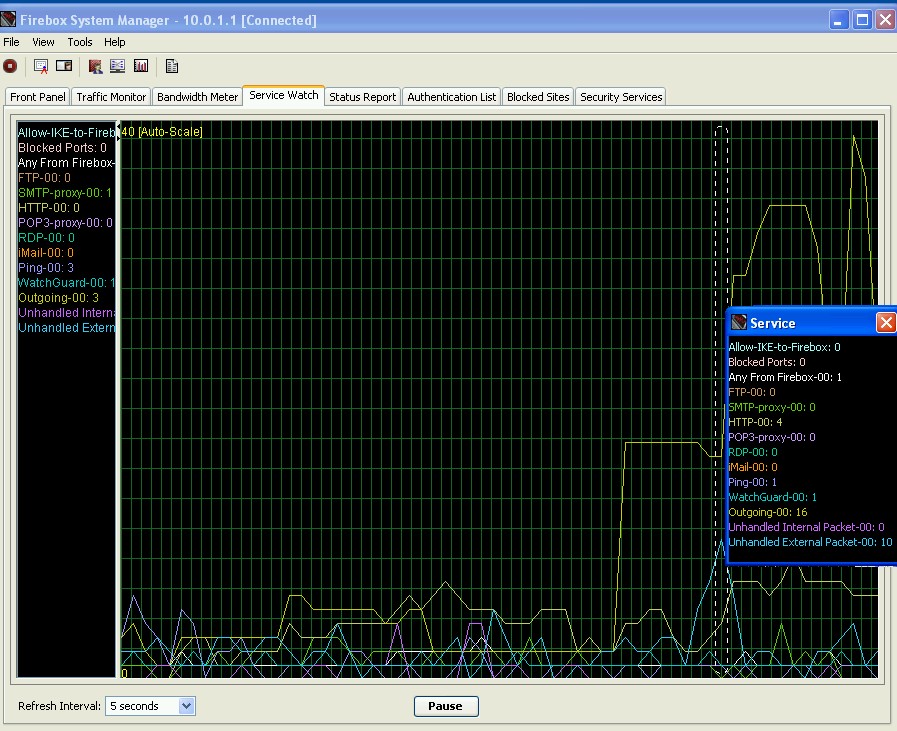Click the red stop display toolbar icon
This screenshot has width=897, height=731.
click(10, 66)
